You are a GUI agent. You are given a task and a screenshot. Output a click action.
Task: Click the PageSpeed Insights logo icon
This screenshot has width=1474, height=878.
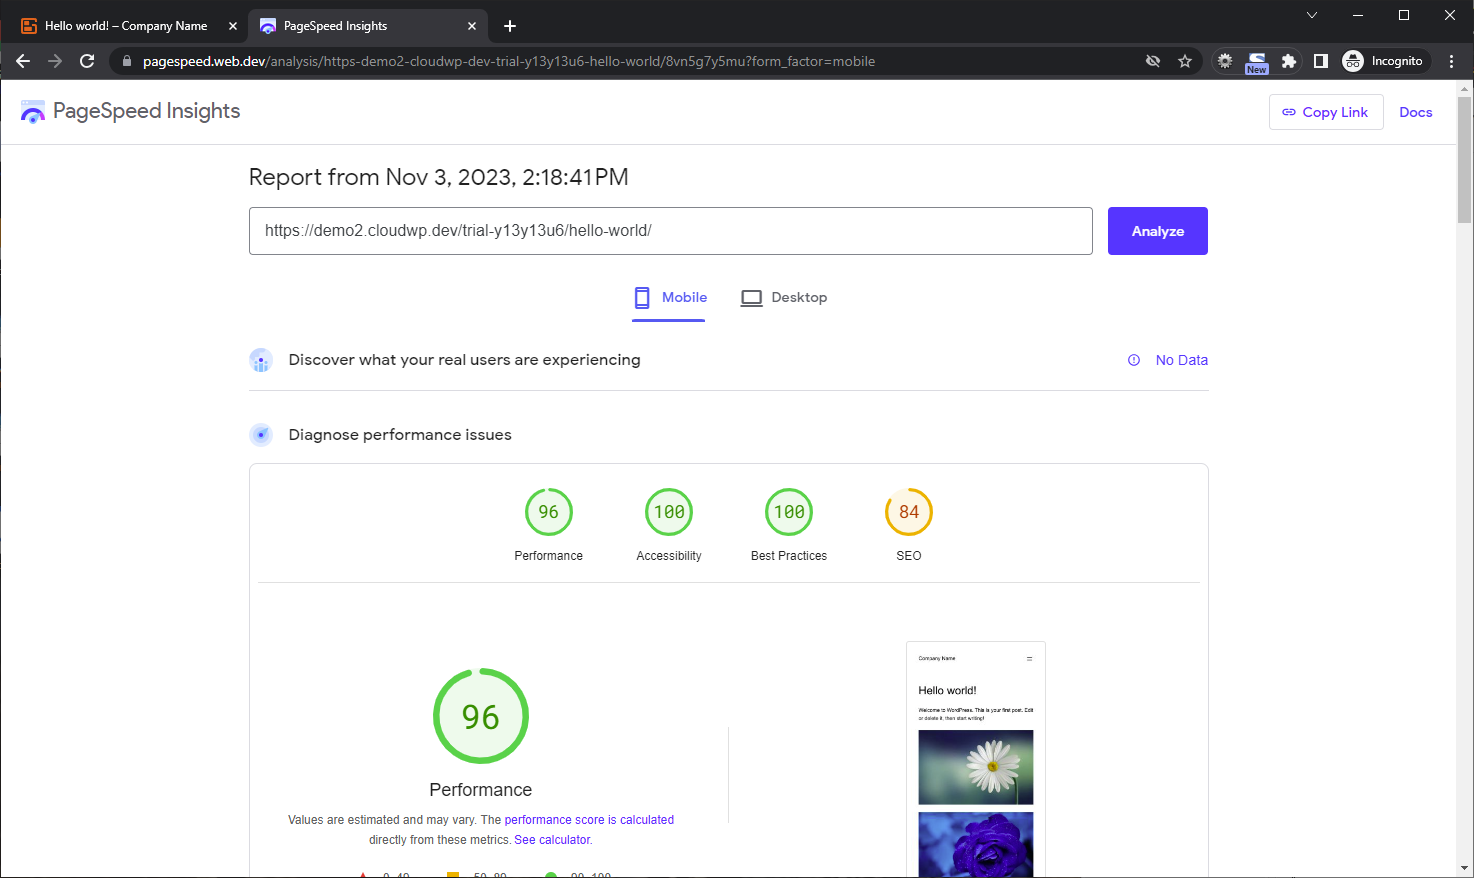point(33,111)
